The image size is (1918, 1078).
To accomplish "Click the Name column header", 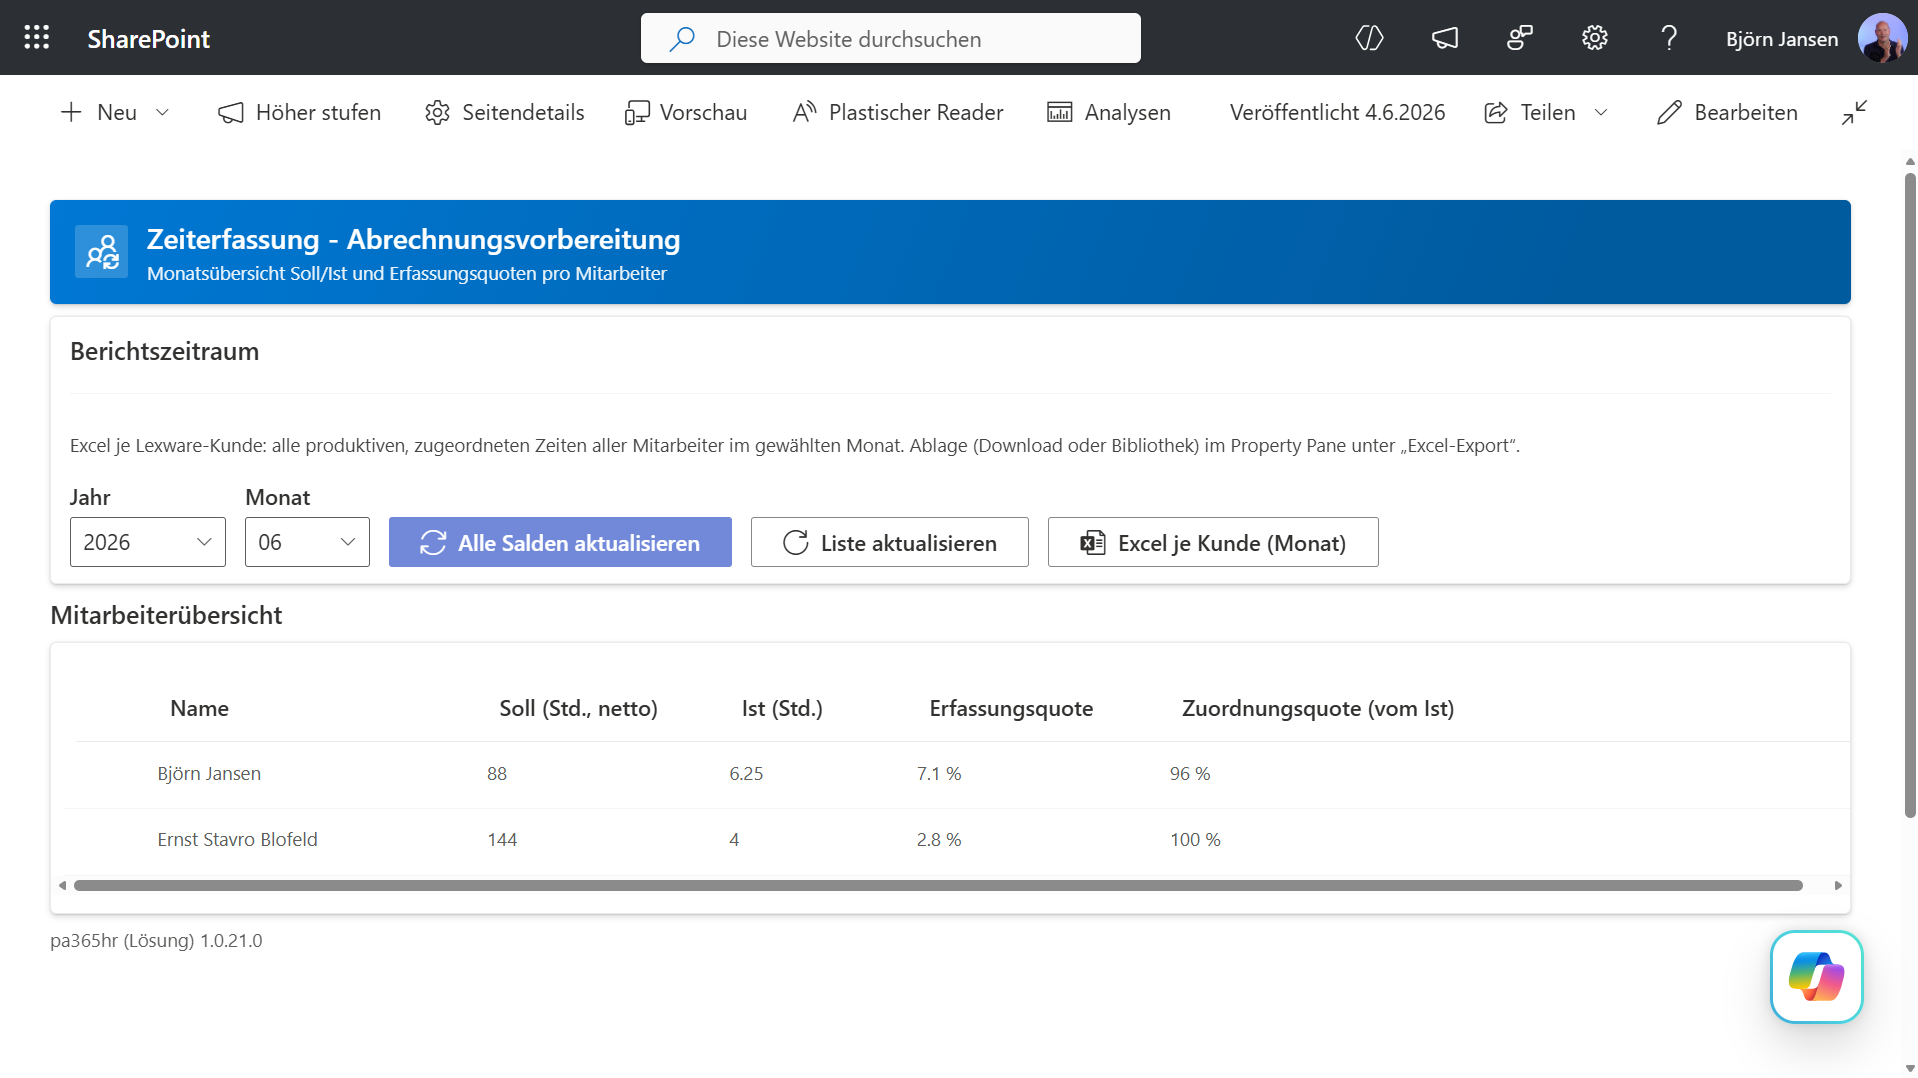I will (x=199, y=708).
